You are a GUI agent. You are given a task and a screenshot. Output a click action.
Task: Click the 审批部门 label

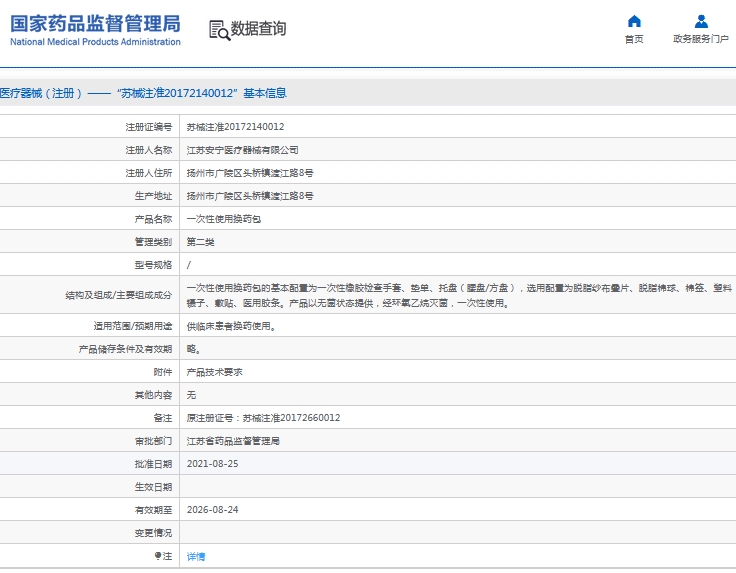click(153, 441)
